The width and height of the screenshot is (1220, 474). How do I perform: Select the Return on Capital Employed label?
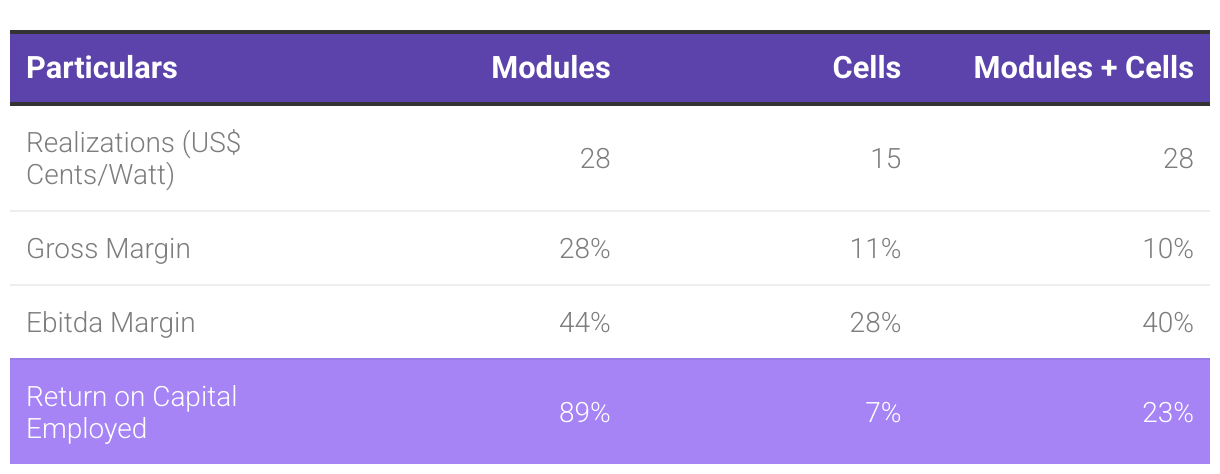click(131, 412)
